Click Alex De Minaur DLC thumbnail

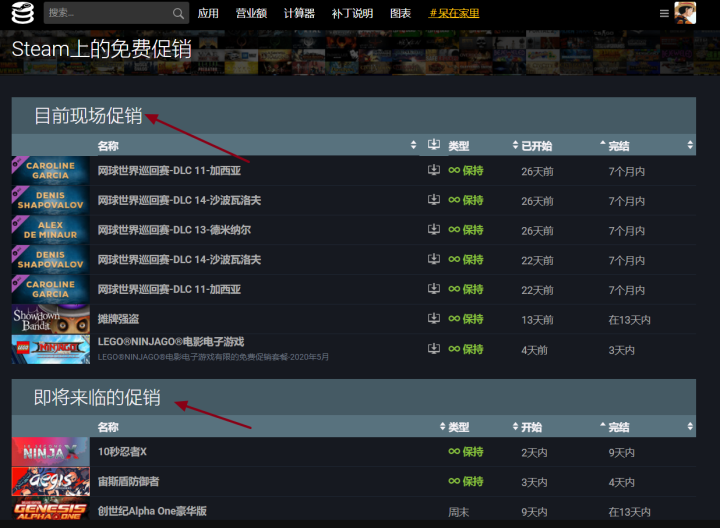click(51, 230)
